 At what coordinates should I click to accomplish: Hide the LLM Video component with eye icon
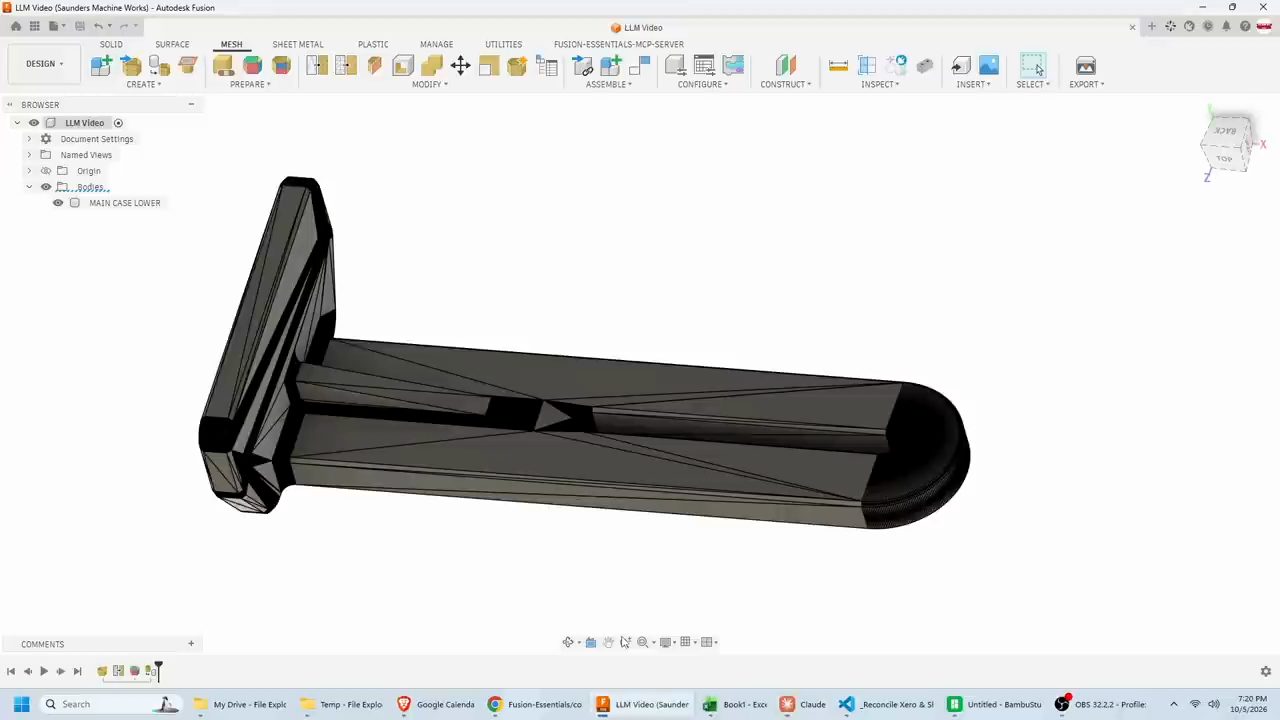(x=33, y=123)
